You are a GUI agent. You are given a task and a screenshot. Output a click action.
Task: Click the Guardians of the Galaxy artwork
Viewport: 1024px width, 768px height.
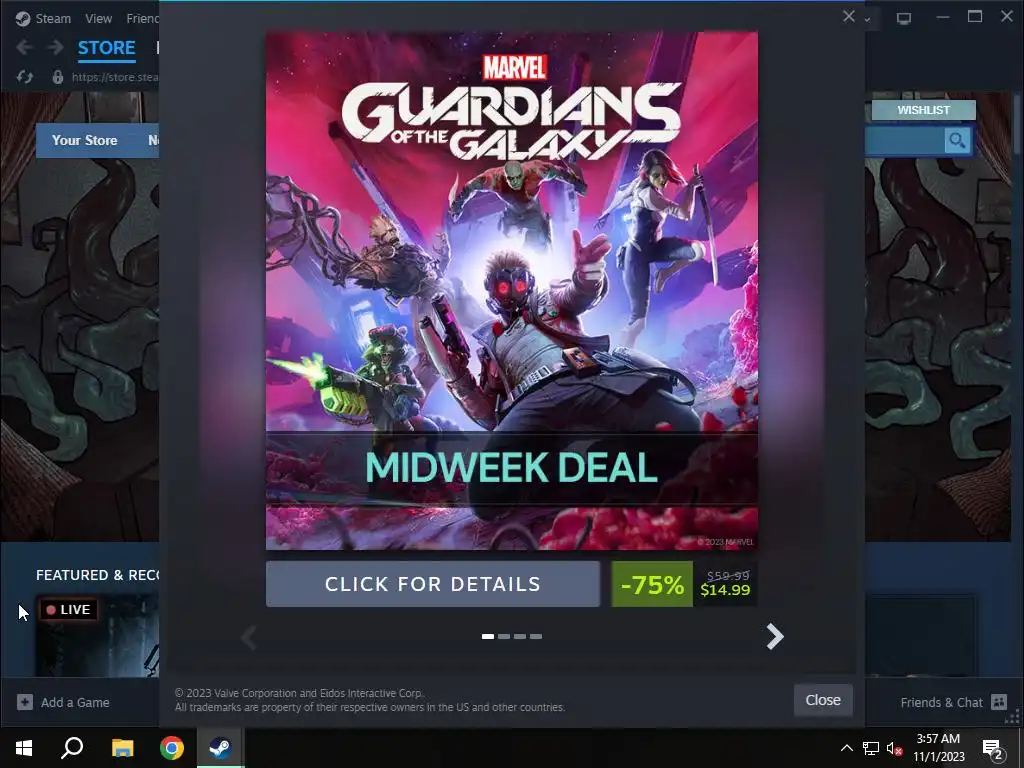(x=511, y=291)
